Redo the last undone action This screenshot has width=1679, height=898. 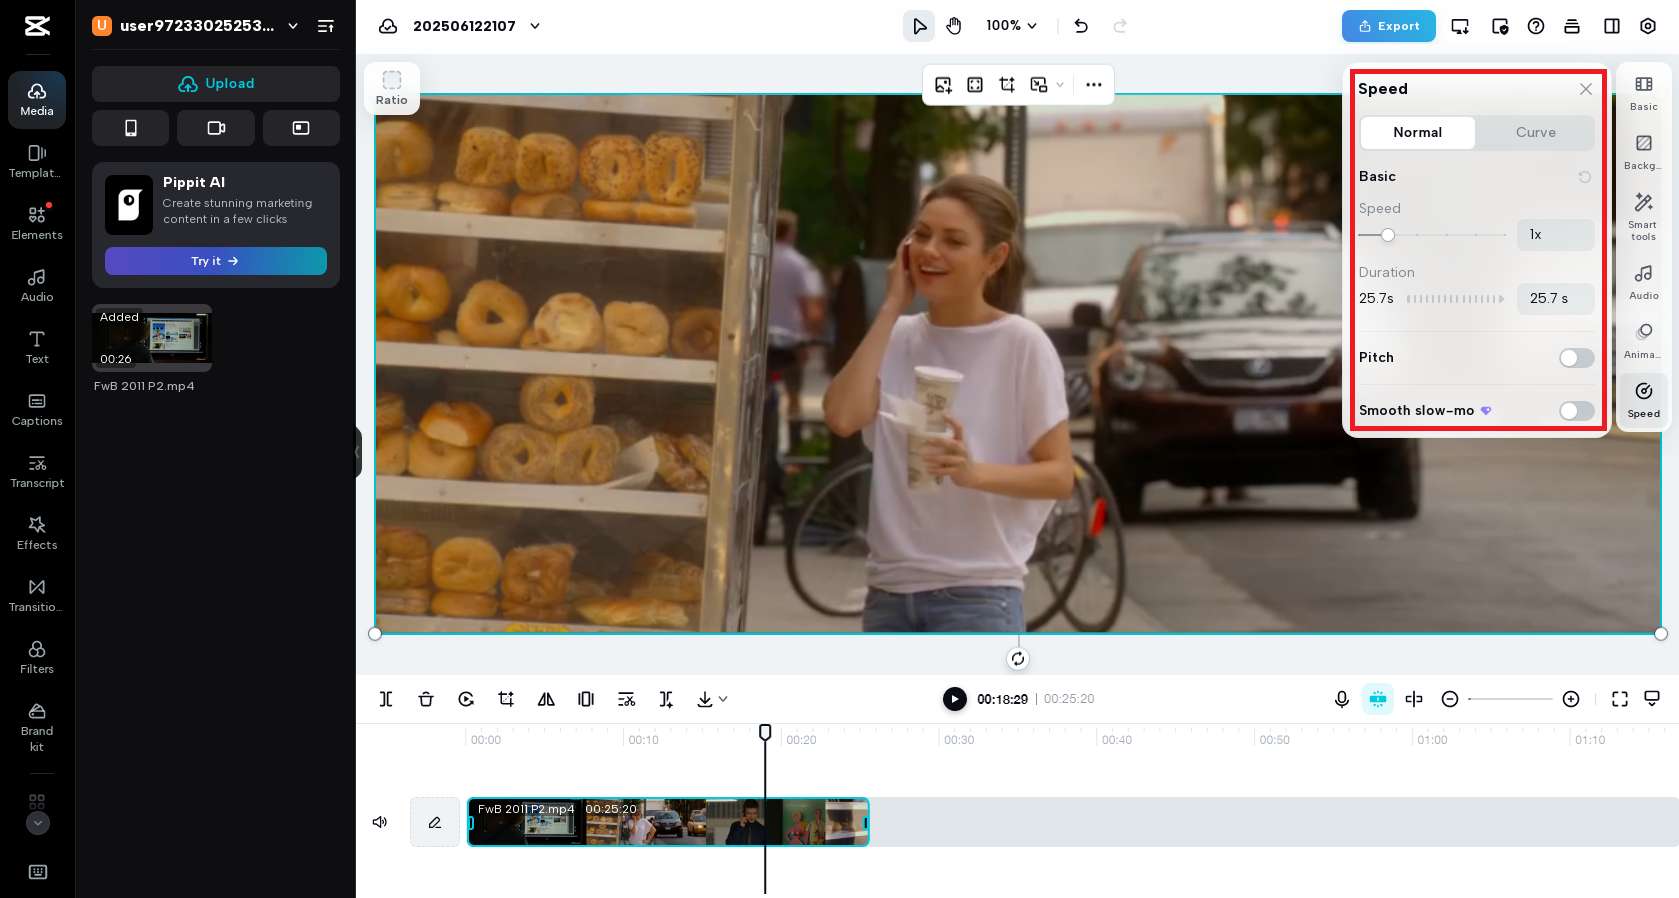(1120, 26)
